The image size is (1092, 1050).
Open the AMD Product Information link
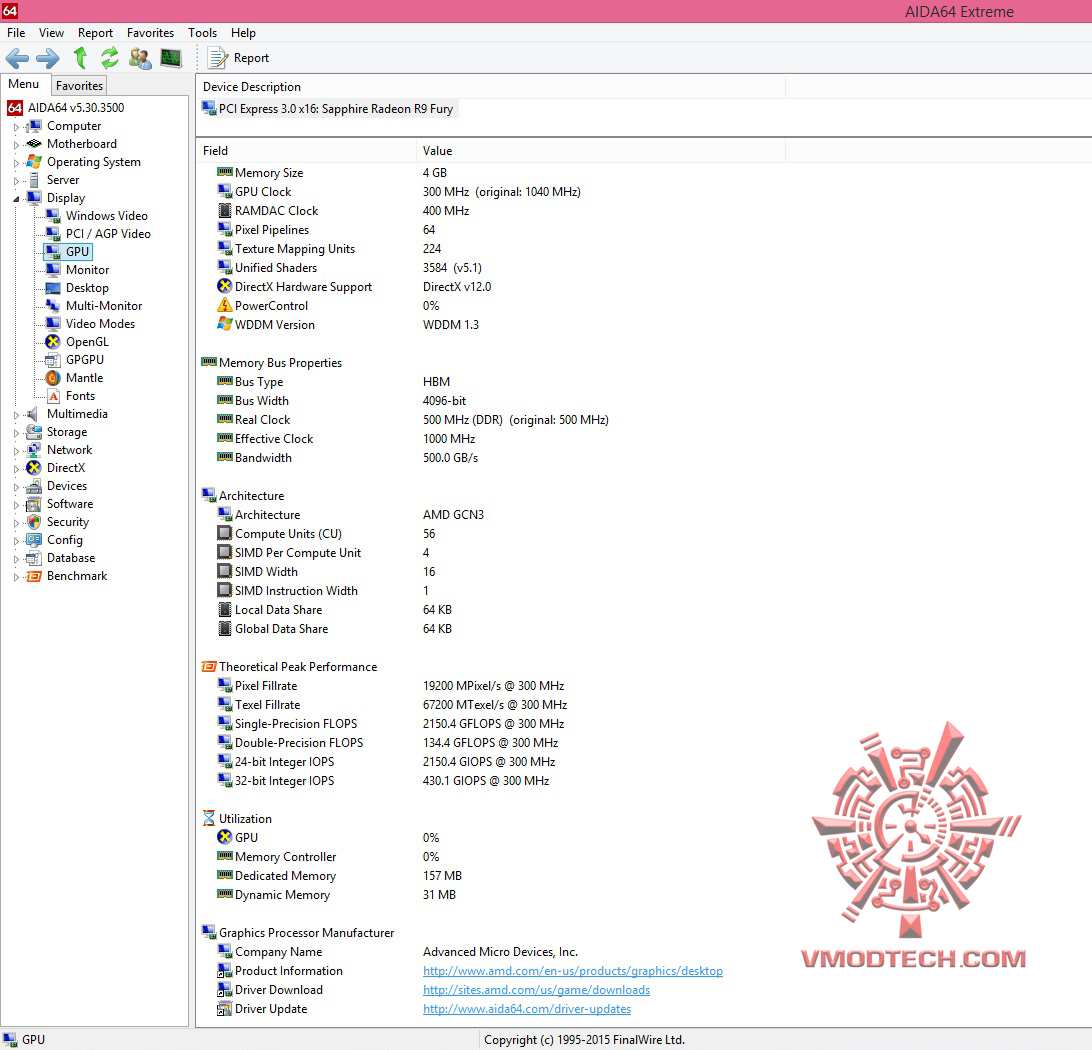coord(572,971)
